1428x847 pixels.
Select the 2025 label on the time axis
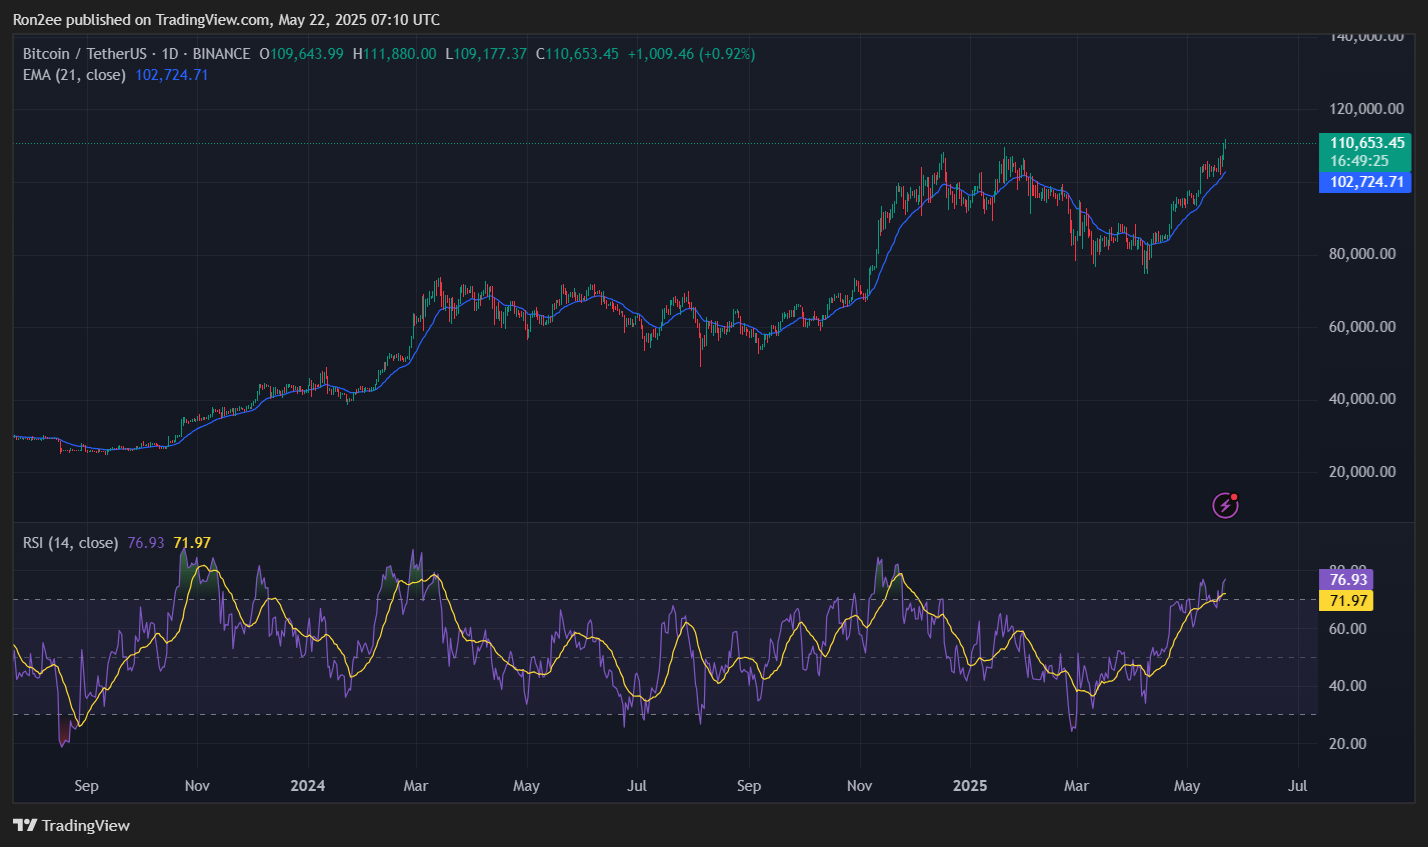point(969,786)
